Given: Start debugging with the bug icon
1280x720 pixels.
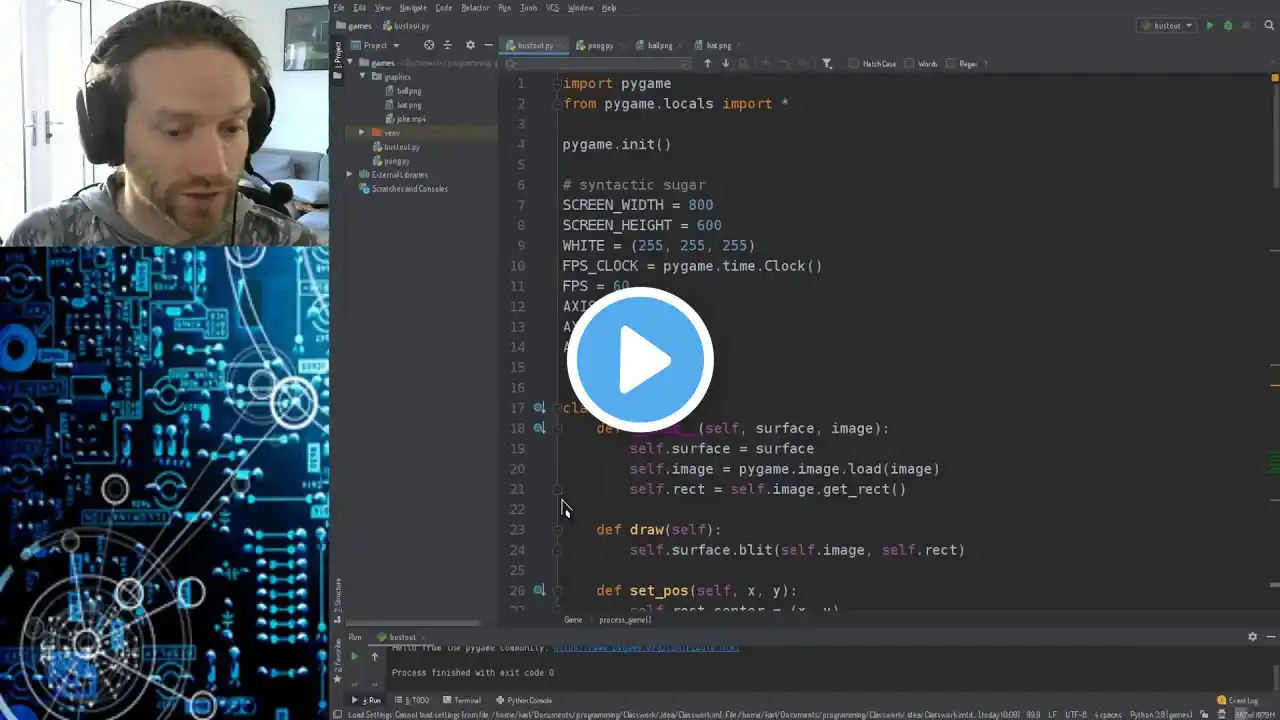Looking at the screenshot, I should pos(1228,26).
